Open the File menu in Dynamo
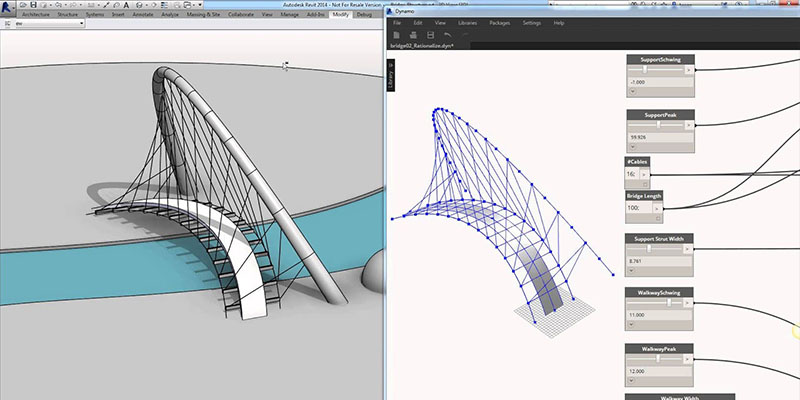 (397, 23)
